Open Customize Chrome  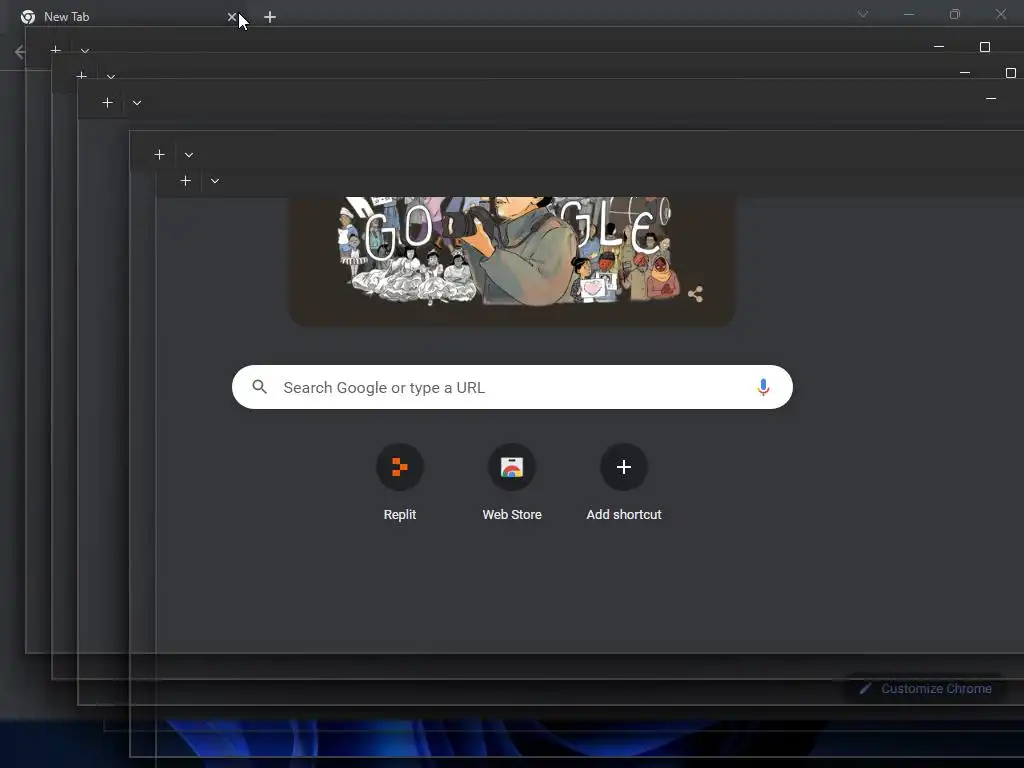(926, 688)
